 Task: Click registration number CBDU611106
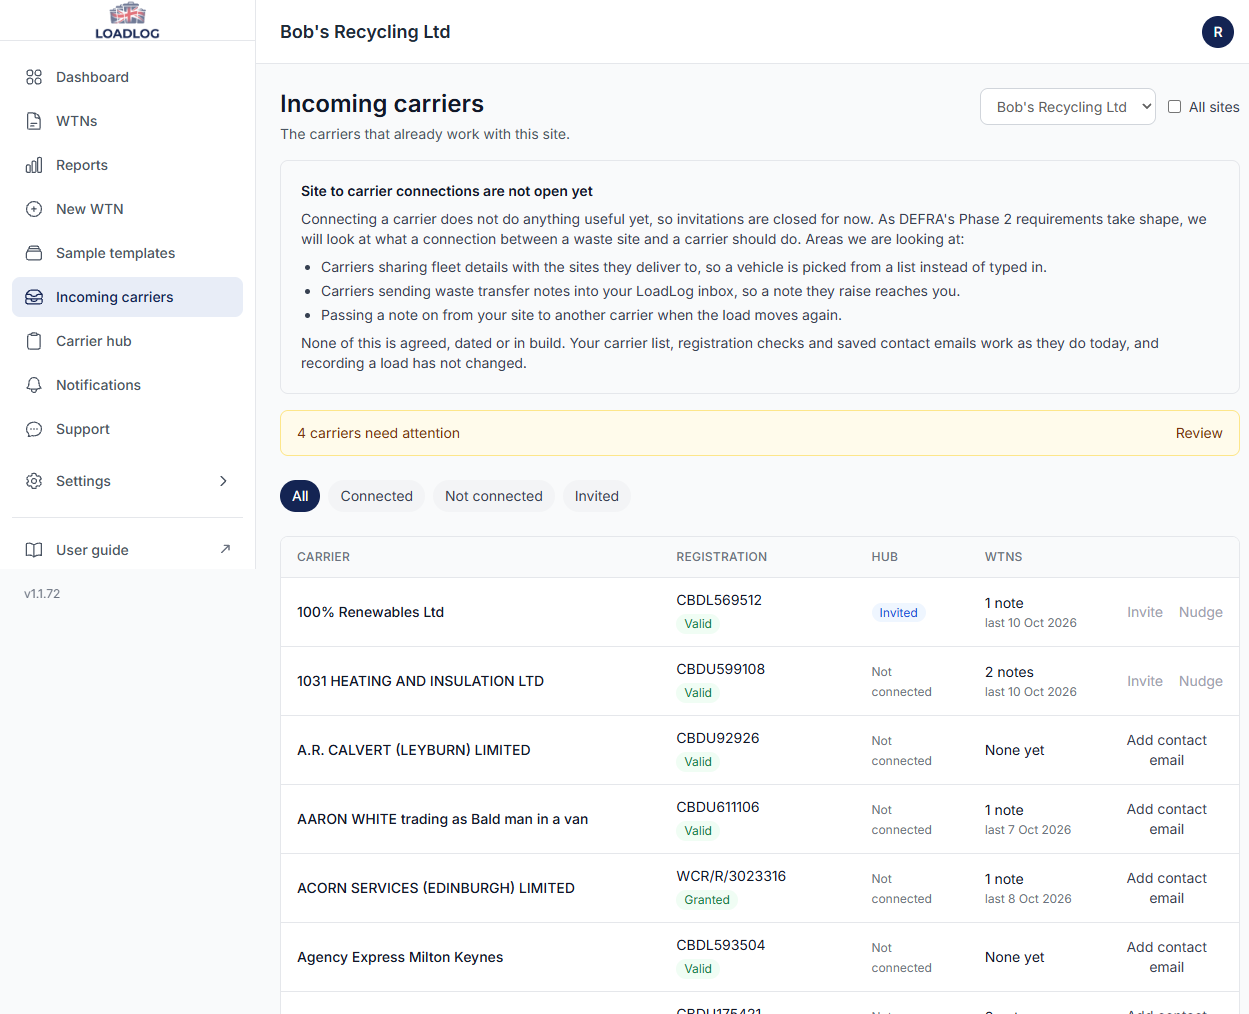[x=718, y=807]
